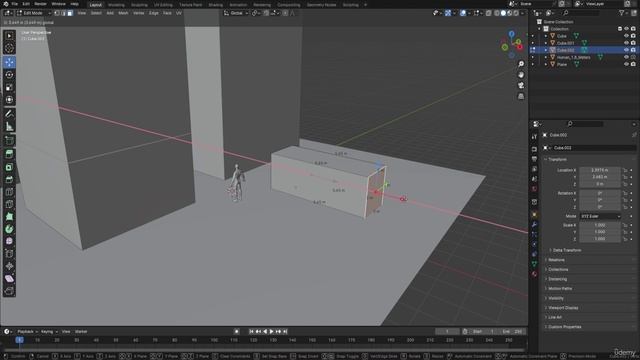Image resolution: width=640 pixels, height=360 pixels.
Task: Click the Scale X value field
Action: pyautogui.click(x=600, y=225)
